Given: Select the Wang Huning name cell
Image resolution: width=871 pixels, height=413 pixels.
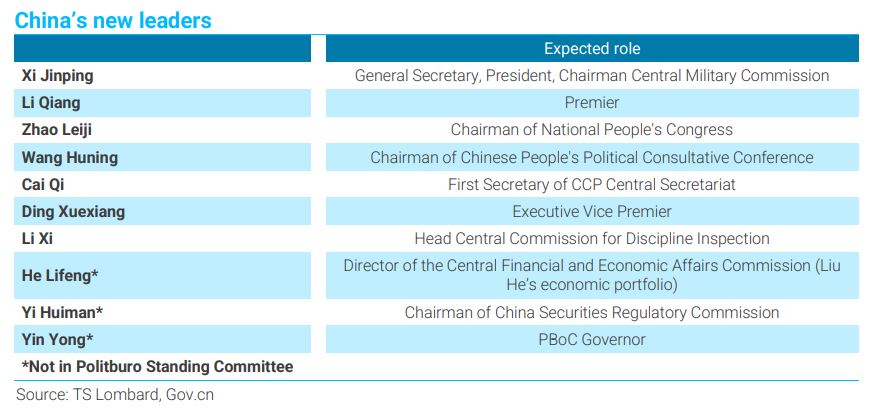Looking at the screenshot, I should [162, 157].
